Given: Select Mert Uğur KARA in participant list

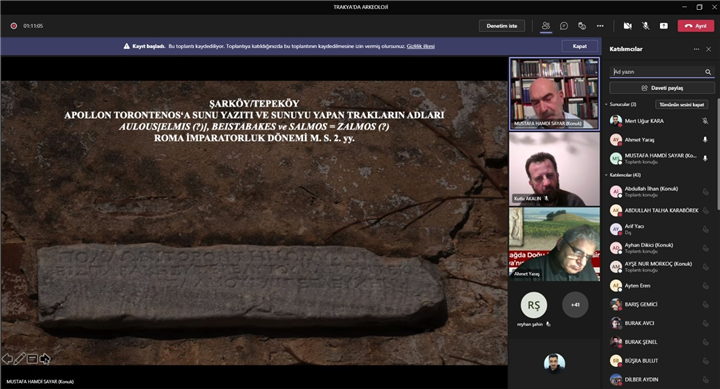Looking at the screenshot, I should tap(660, 121).
